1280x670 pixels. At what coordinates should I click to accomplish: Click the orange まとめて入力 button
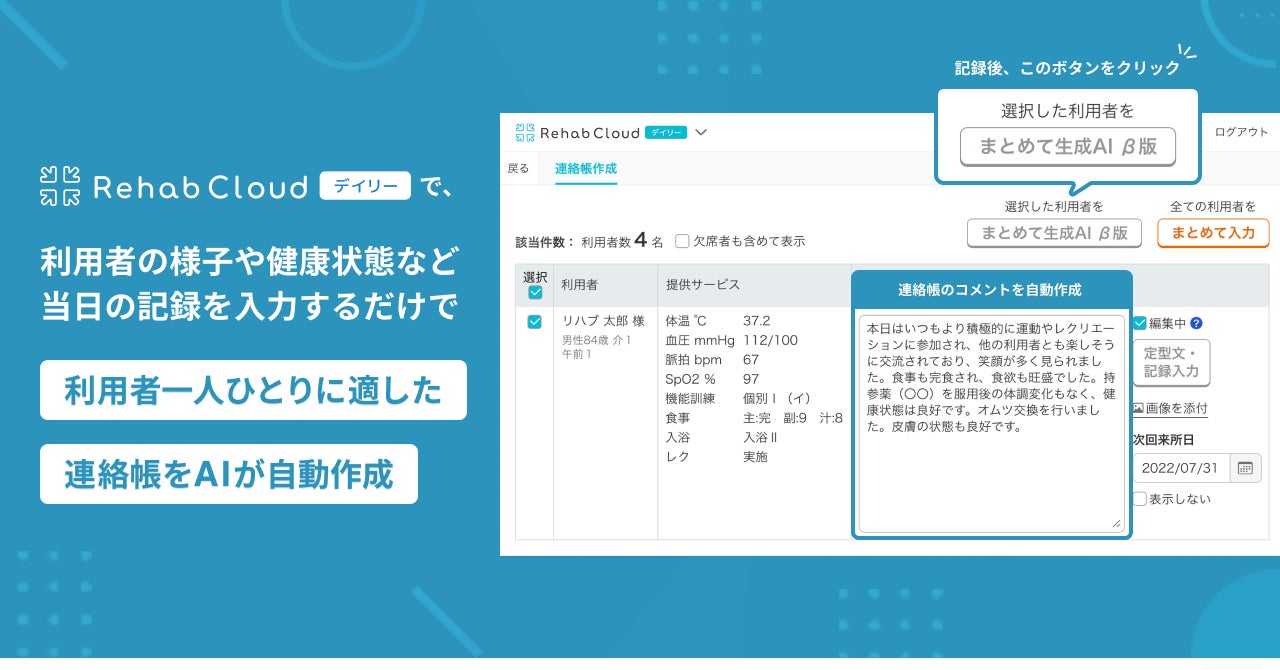[1213, 233]
